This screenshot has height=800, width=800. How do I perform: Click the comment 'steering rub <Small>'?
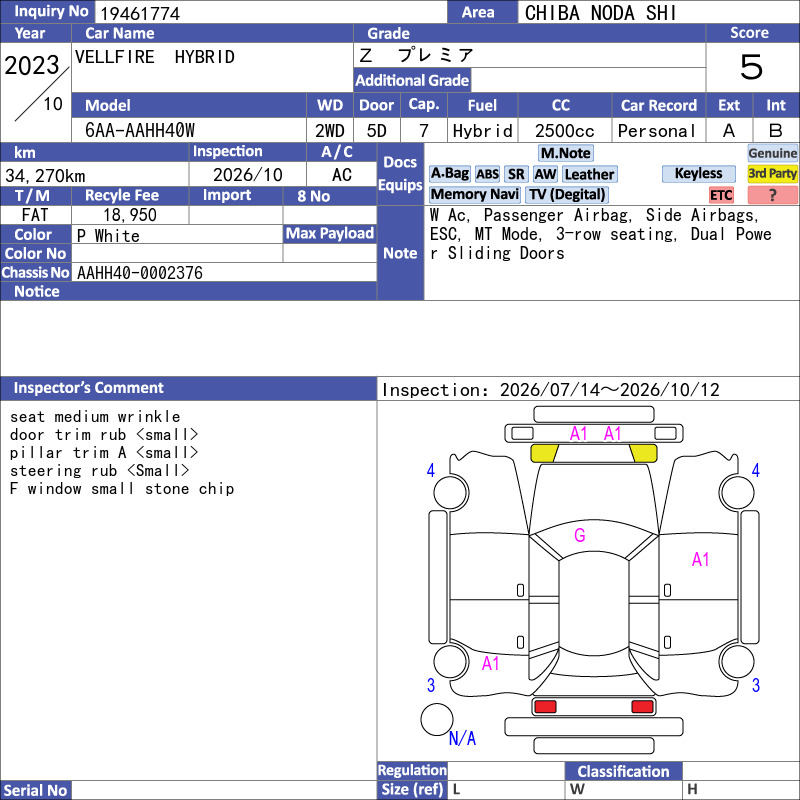coord(99,470)
